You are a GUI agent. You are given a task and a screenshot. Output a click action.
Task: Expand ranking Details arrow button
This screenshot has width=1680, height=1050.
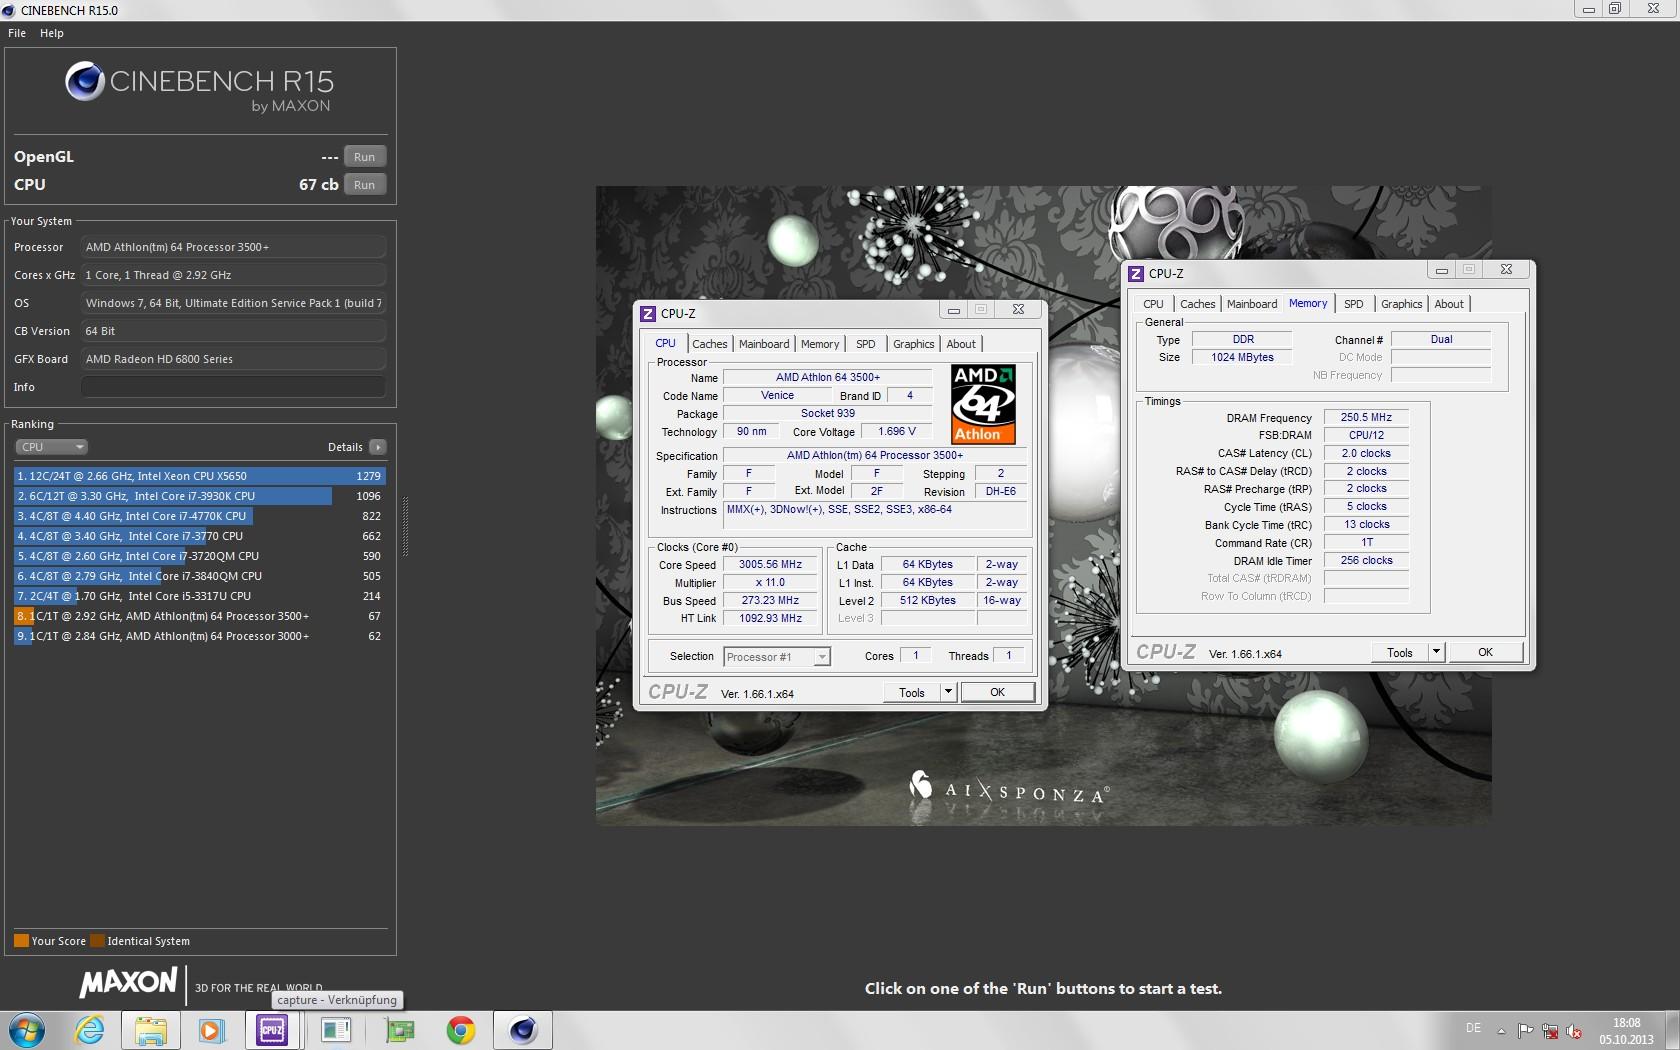click(x=377, y=447)
